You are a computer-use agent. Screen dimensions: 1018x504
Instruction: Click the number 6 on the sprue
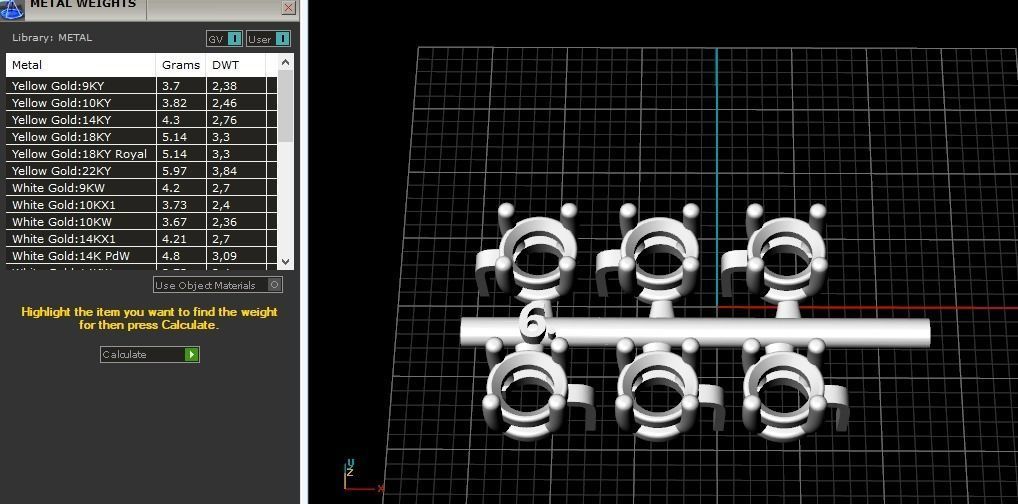tap(534, 321)
